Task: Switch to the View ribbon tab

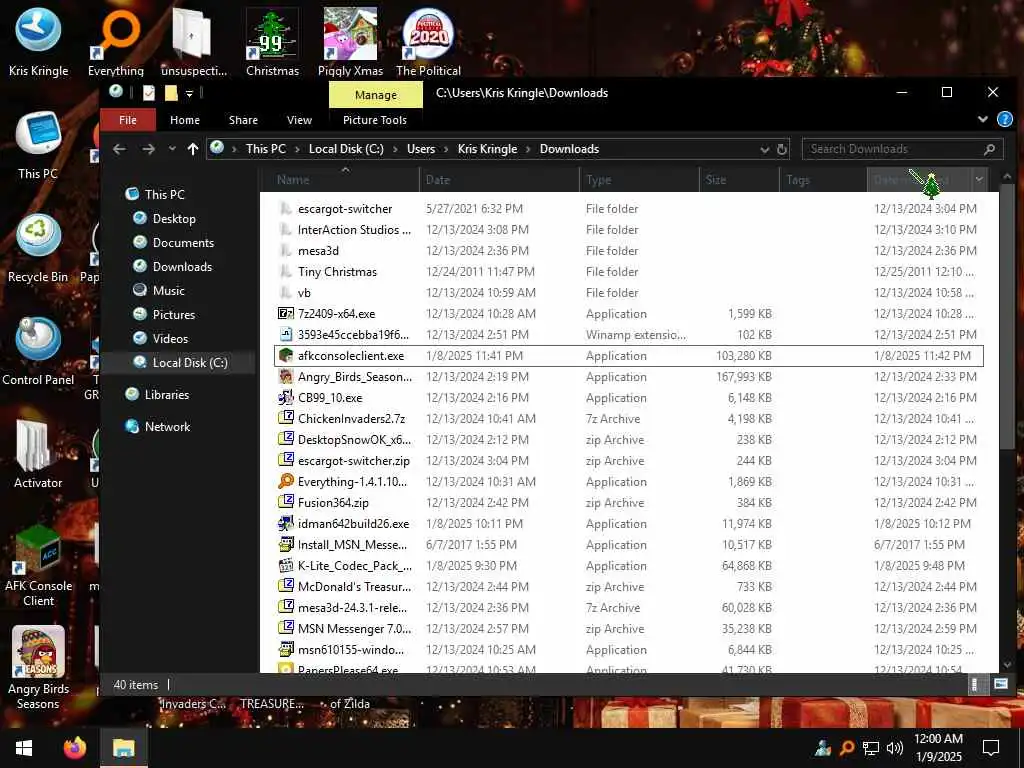Action: 299,120
